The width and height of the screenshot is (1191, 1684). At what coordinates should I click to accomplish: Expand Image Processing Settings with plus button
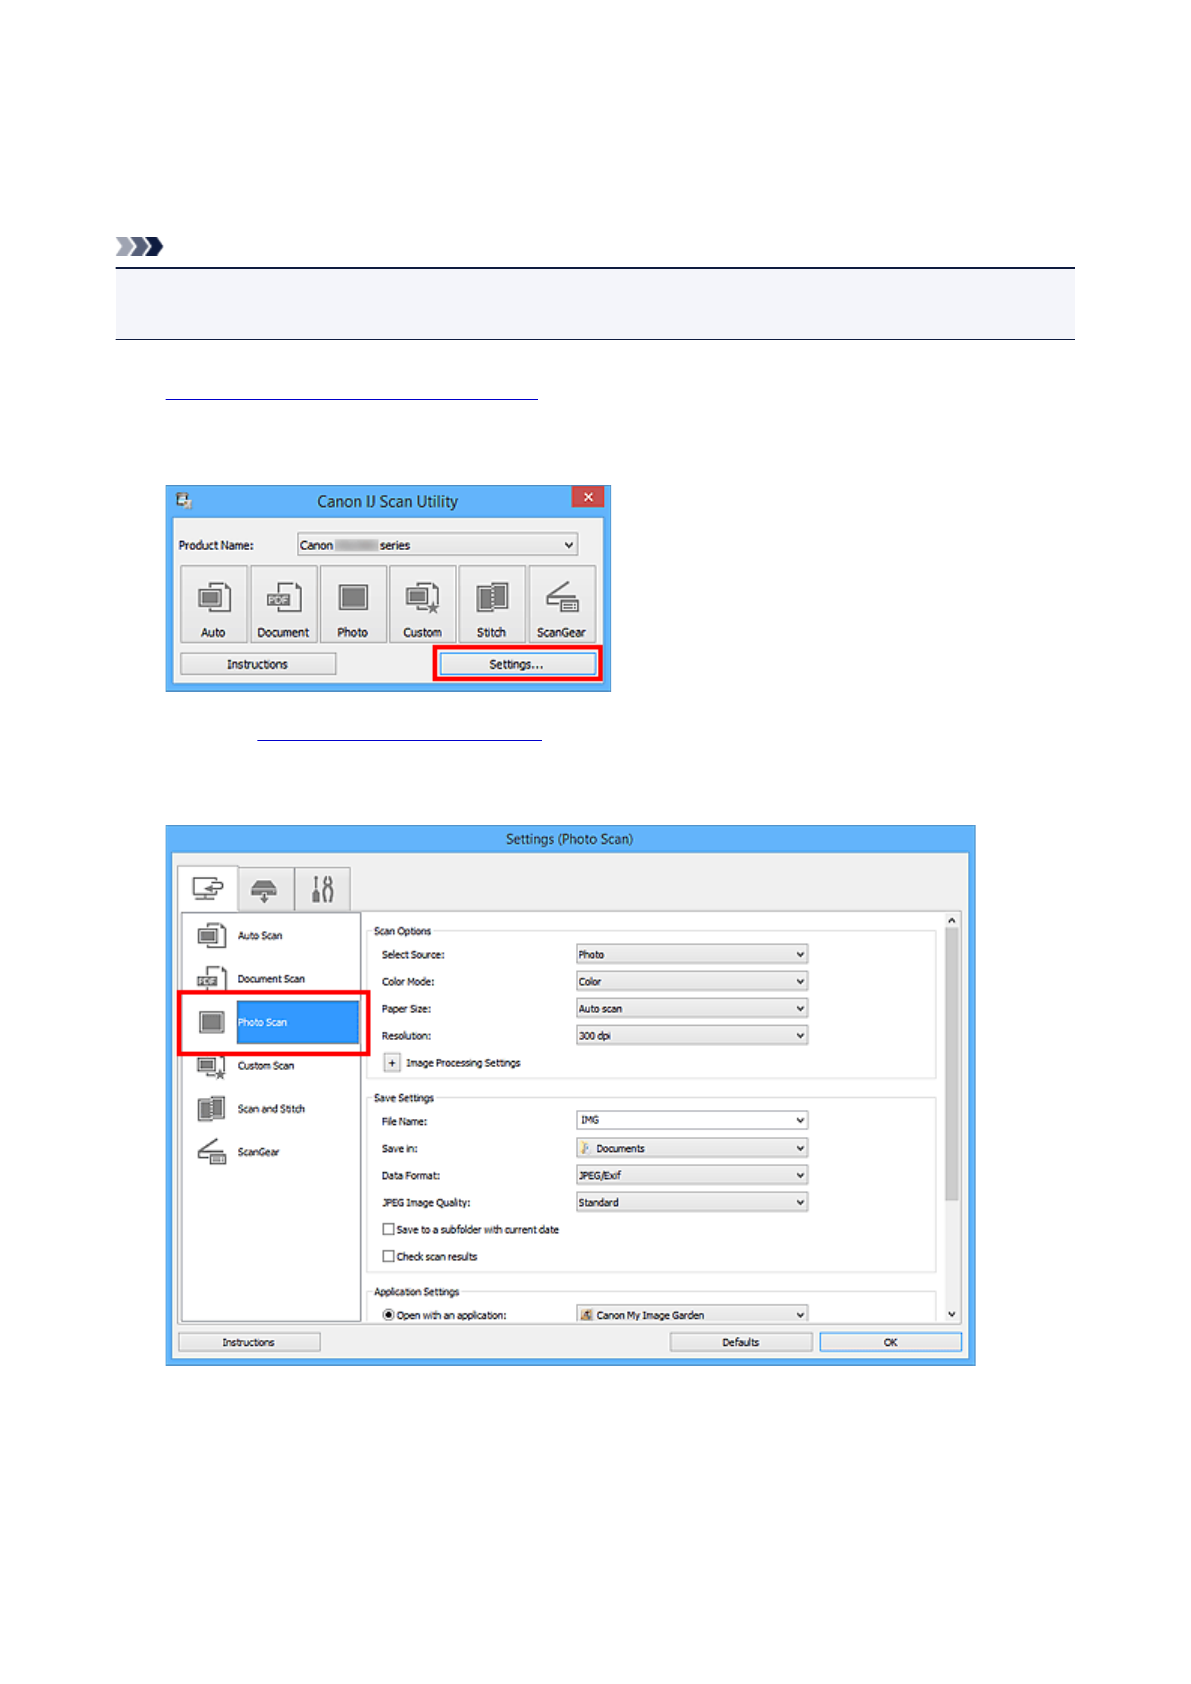click(392, 1063)
